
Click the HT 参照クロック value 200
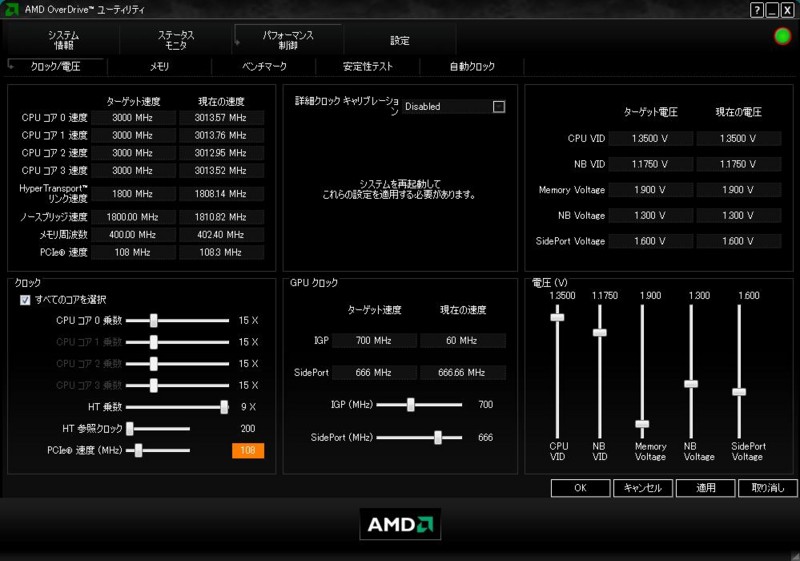point(248,428)
